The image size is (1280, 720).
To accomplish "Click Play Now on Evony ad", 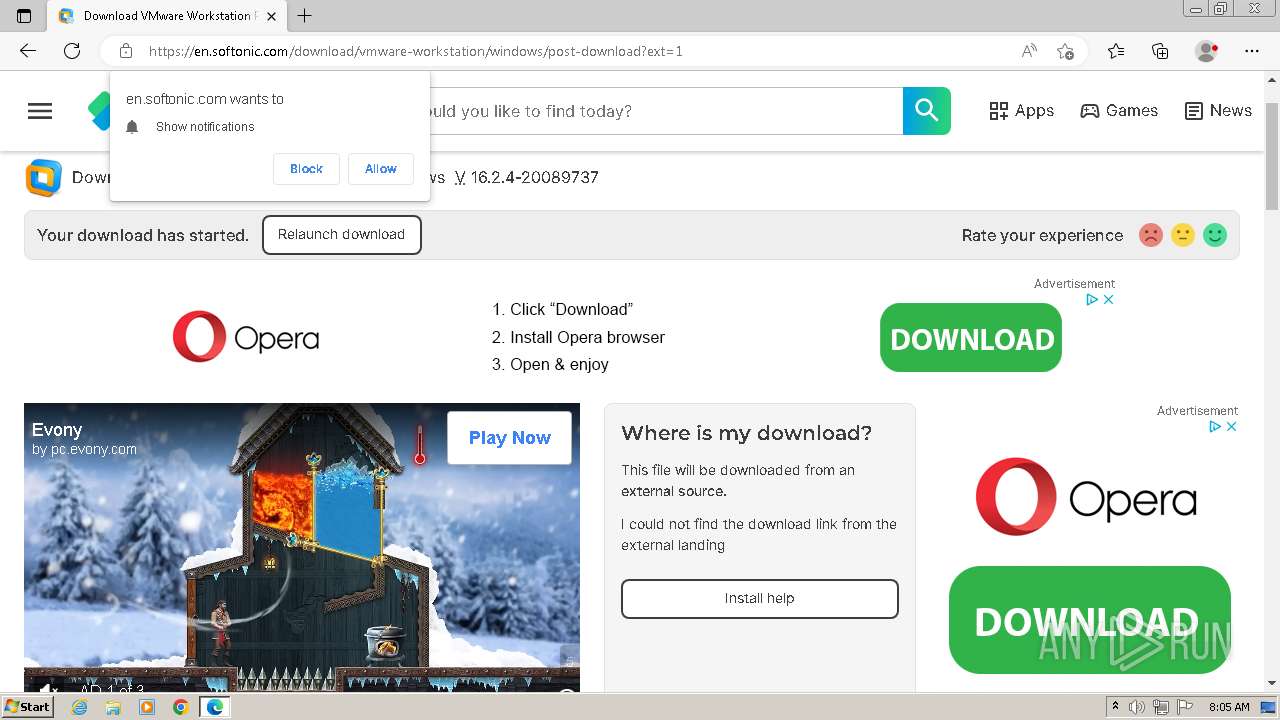I will [509, 438].
